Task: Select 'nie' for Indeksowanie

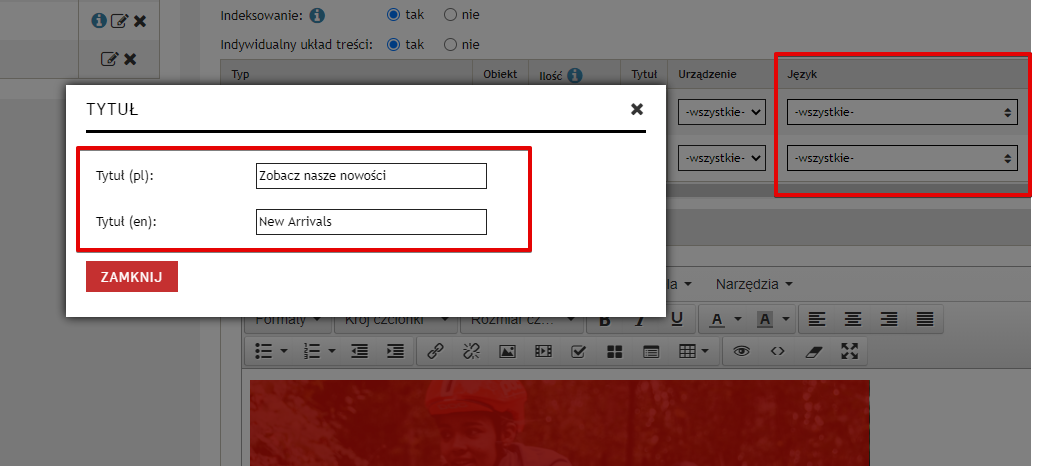Action: click(x=450, y=15)
